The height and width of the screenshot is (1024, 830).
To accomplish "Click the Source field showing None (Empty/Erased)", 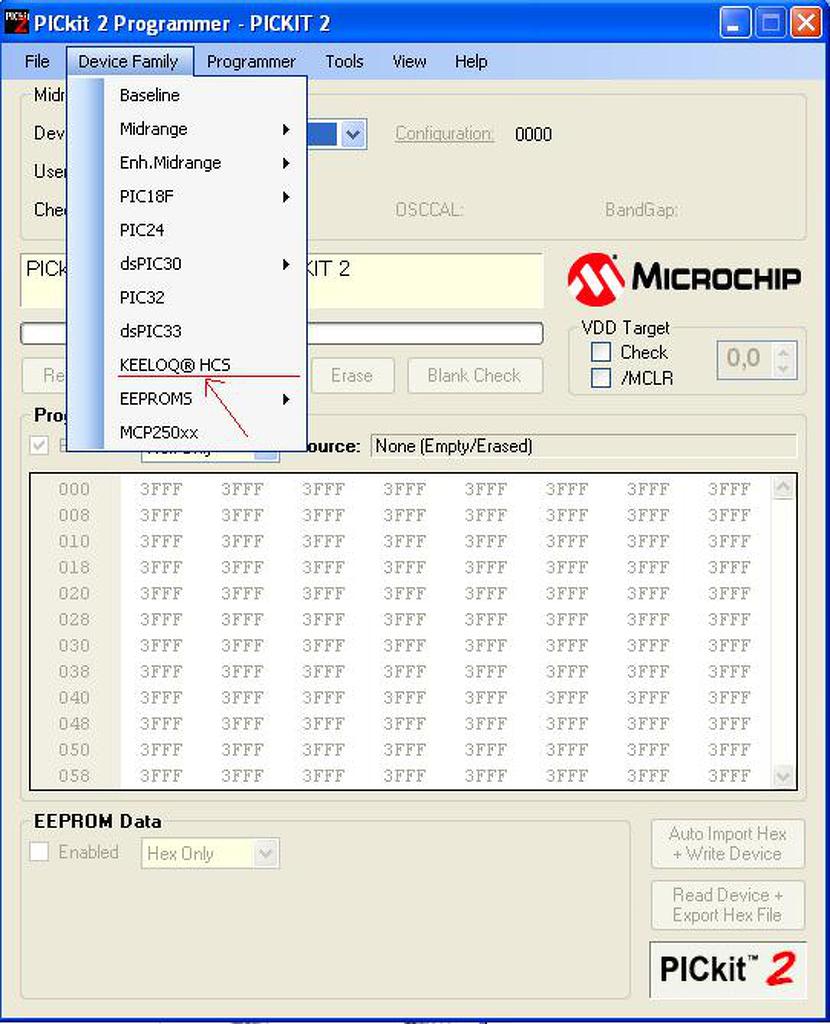I will 583,446.
